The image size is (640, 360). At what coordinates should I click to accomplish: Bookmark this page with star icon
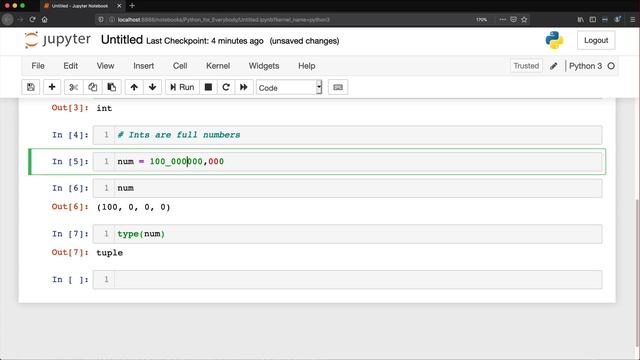point(524,19)
